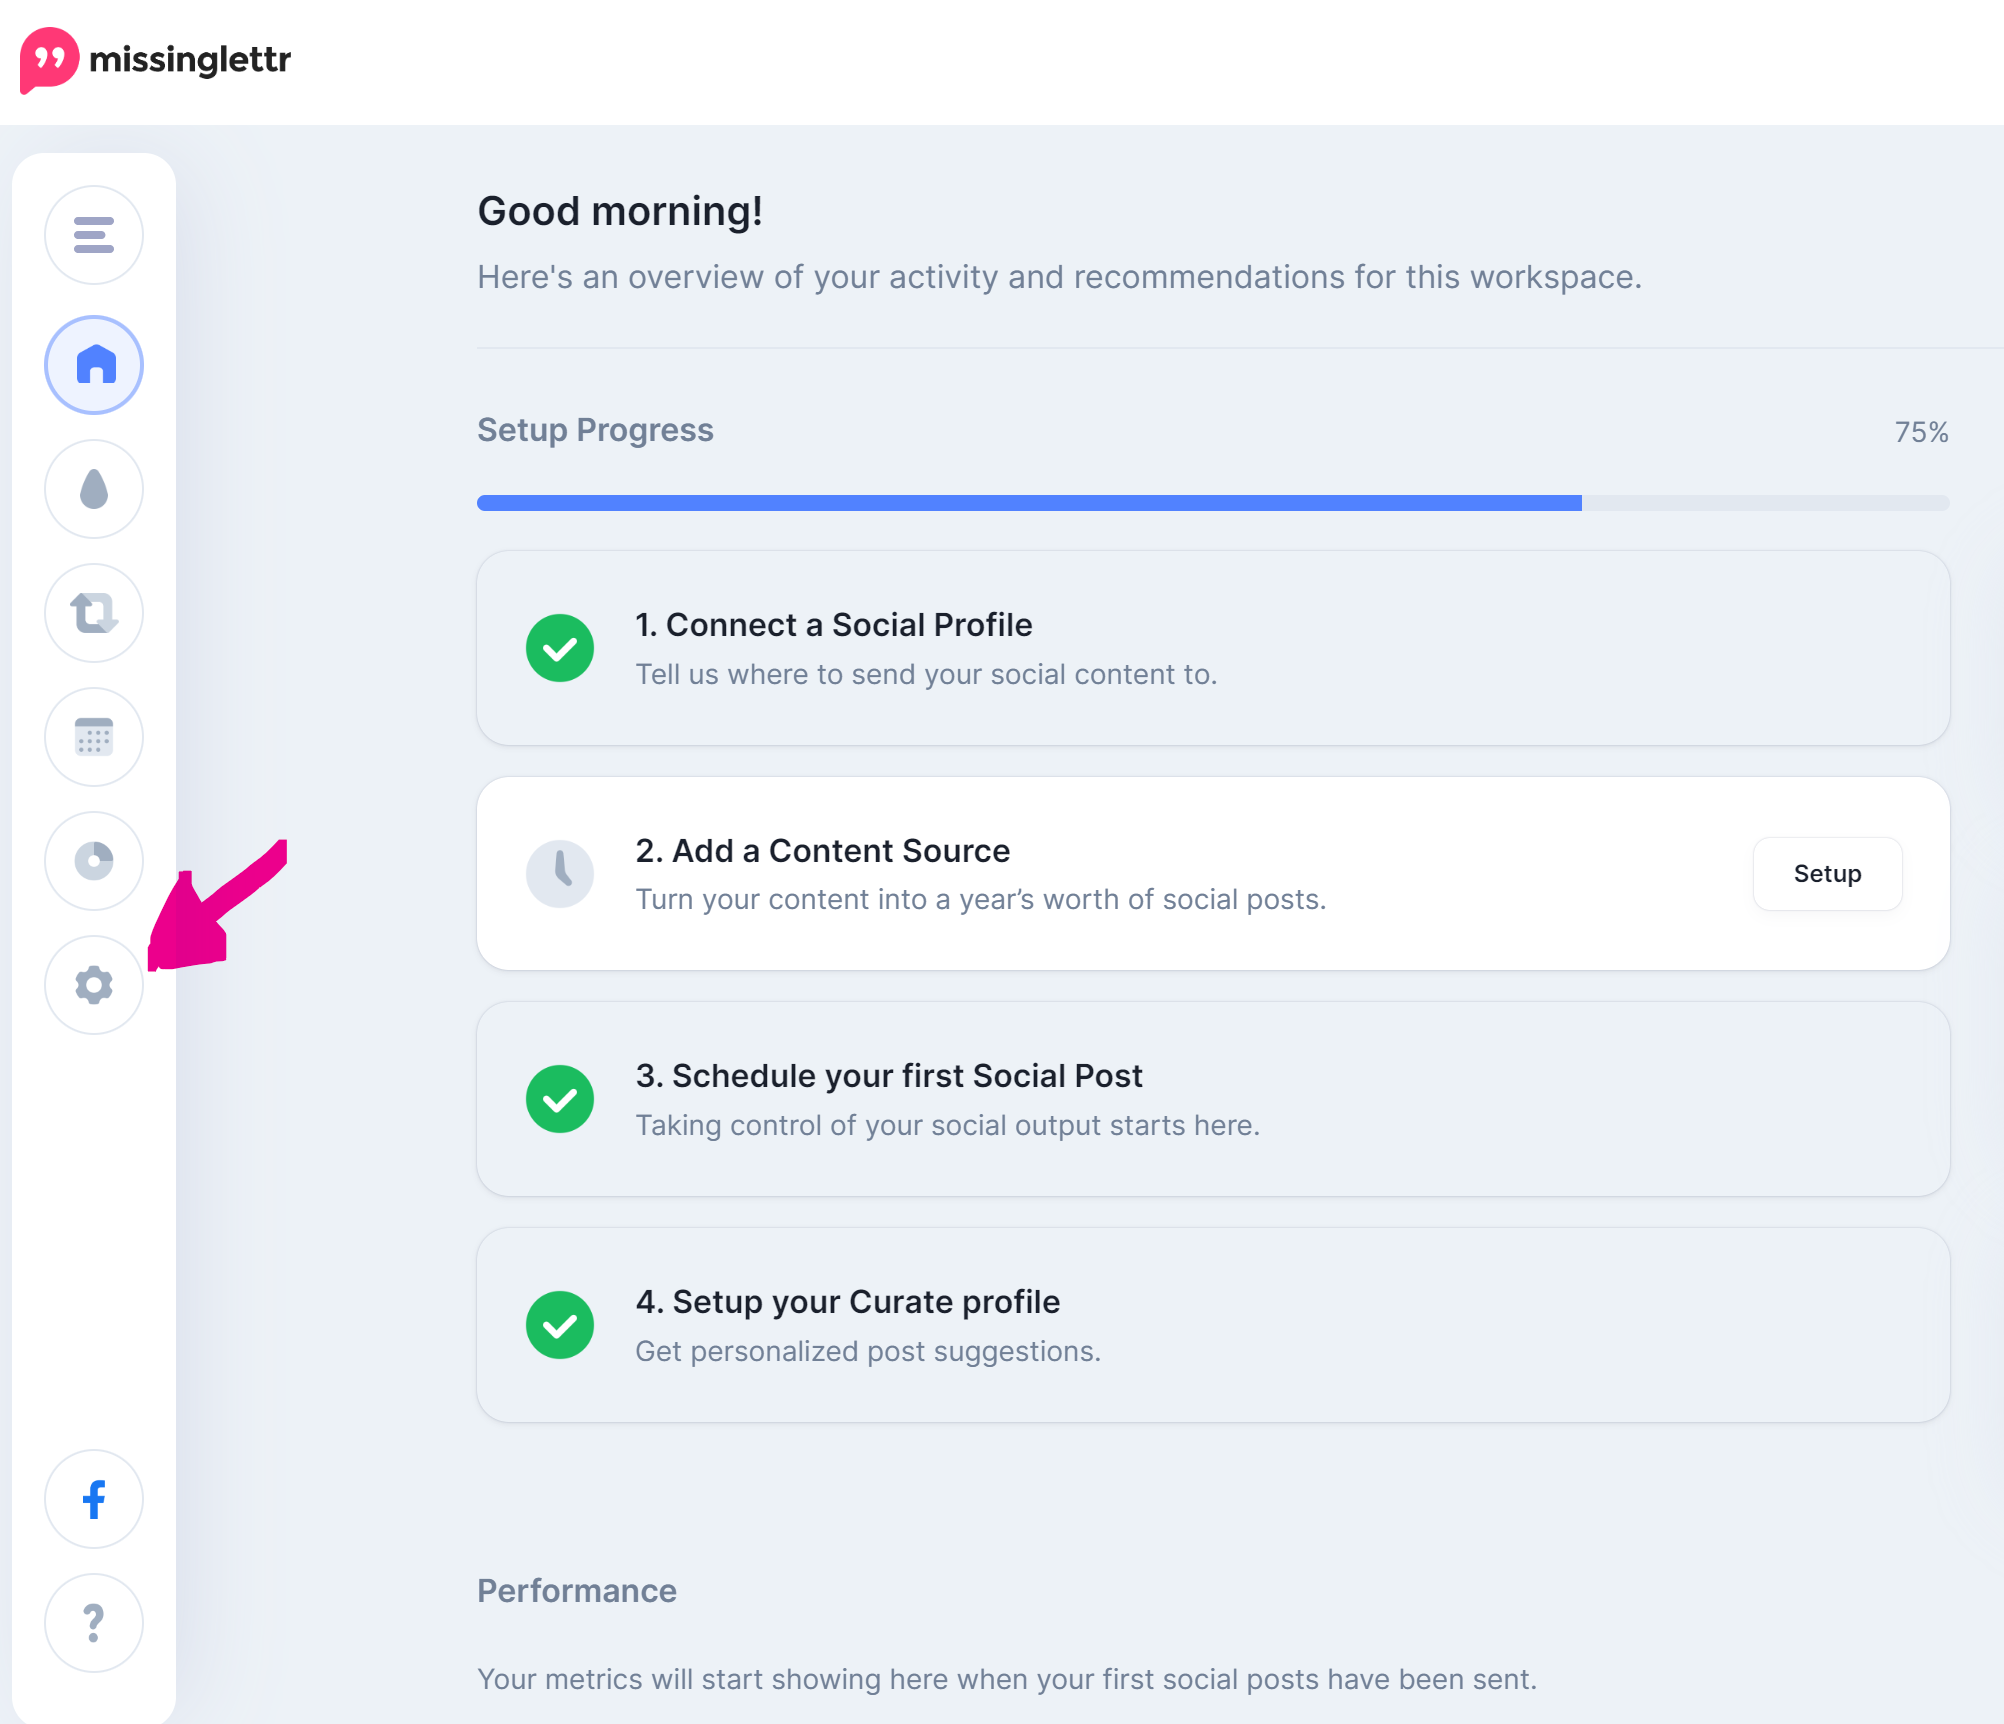Click the Add a Content Source heading
Image resolution: width=2004 pixels, height=1724 pixels.
(x=823, y=851)
